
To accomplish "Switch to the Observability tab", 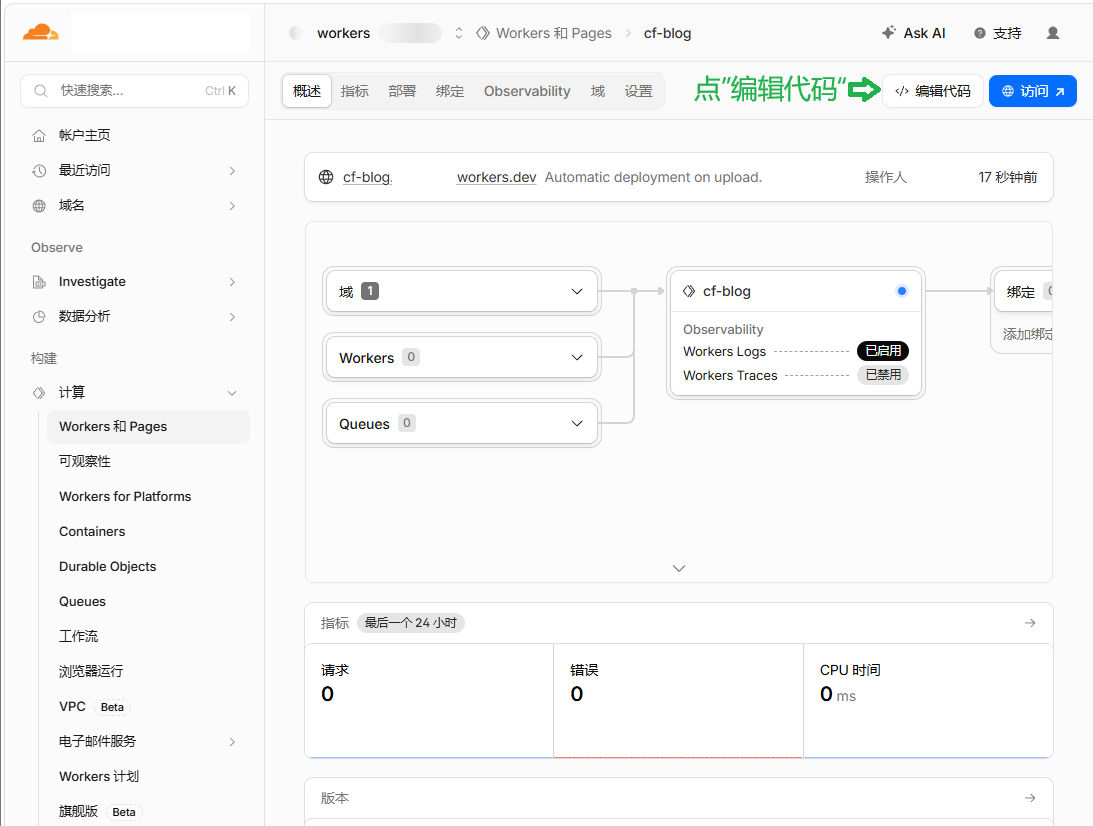I will pos(527,91).
